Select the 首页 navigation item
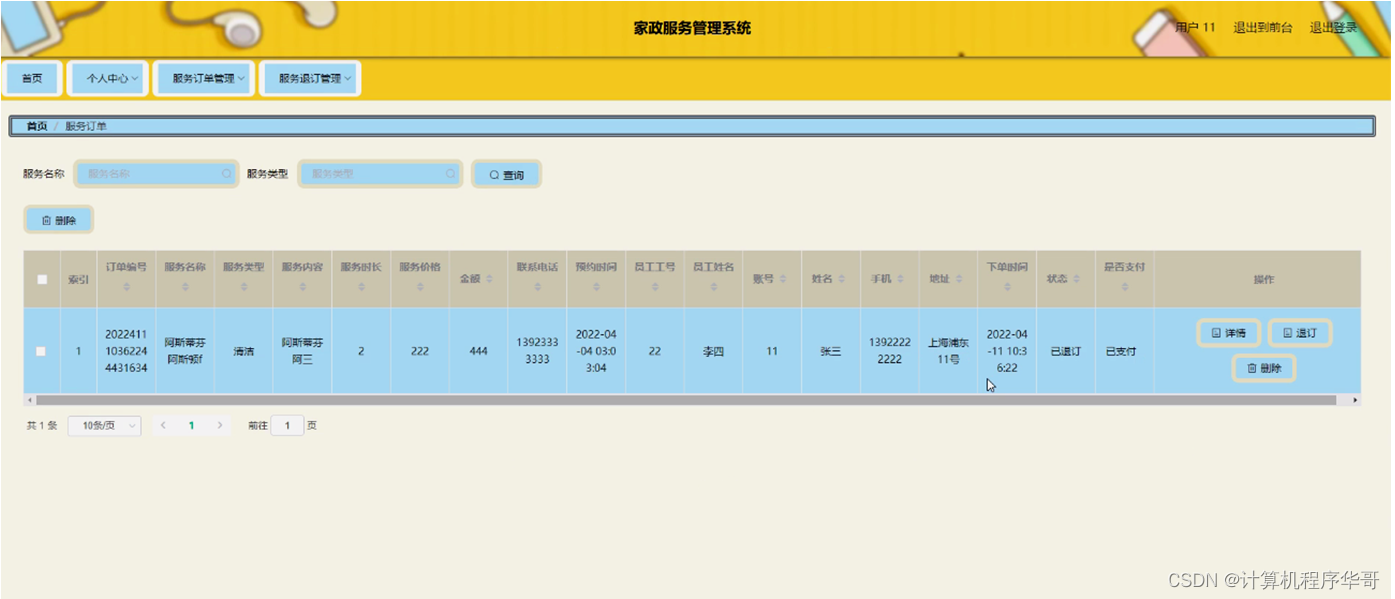 (x=31, y=77)
